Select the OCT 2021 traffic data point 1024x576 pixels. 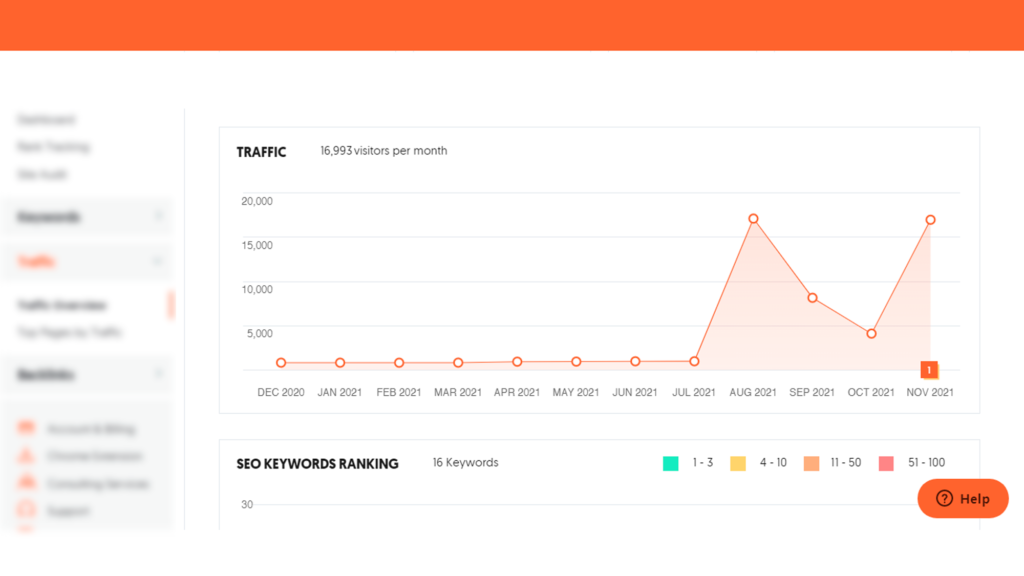tap(871, 334)
